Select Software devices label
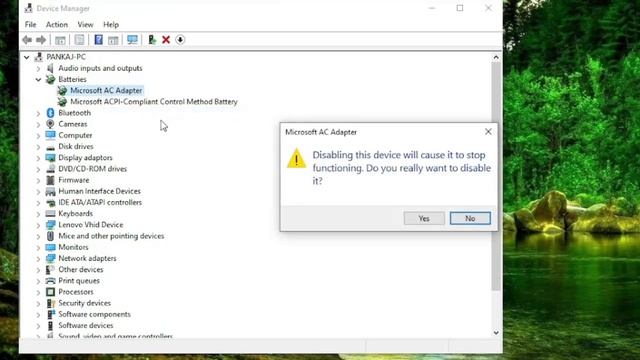Viewport: 640px width, 360px height. point(86,325)
